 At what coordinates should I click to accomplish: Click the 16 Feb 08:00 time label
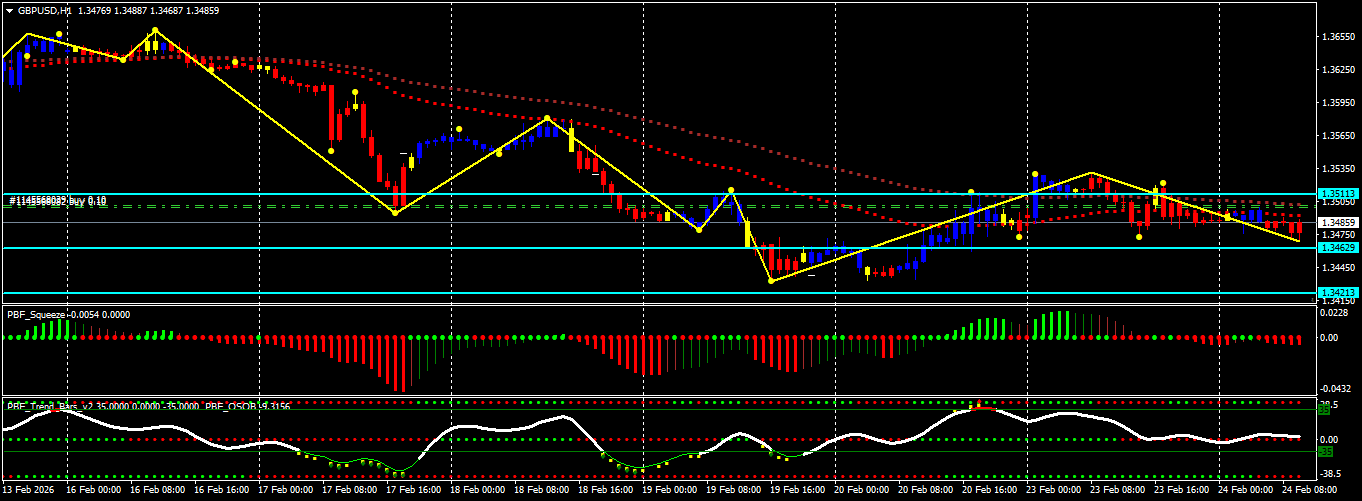click(x=156, y=491)
